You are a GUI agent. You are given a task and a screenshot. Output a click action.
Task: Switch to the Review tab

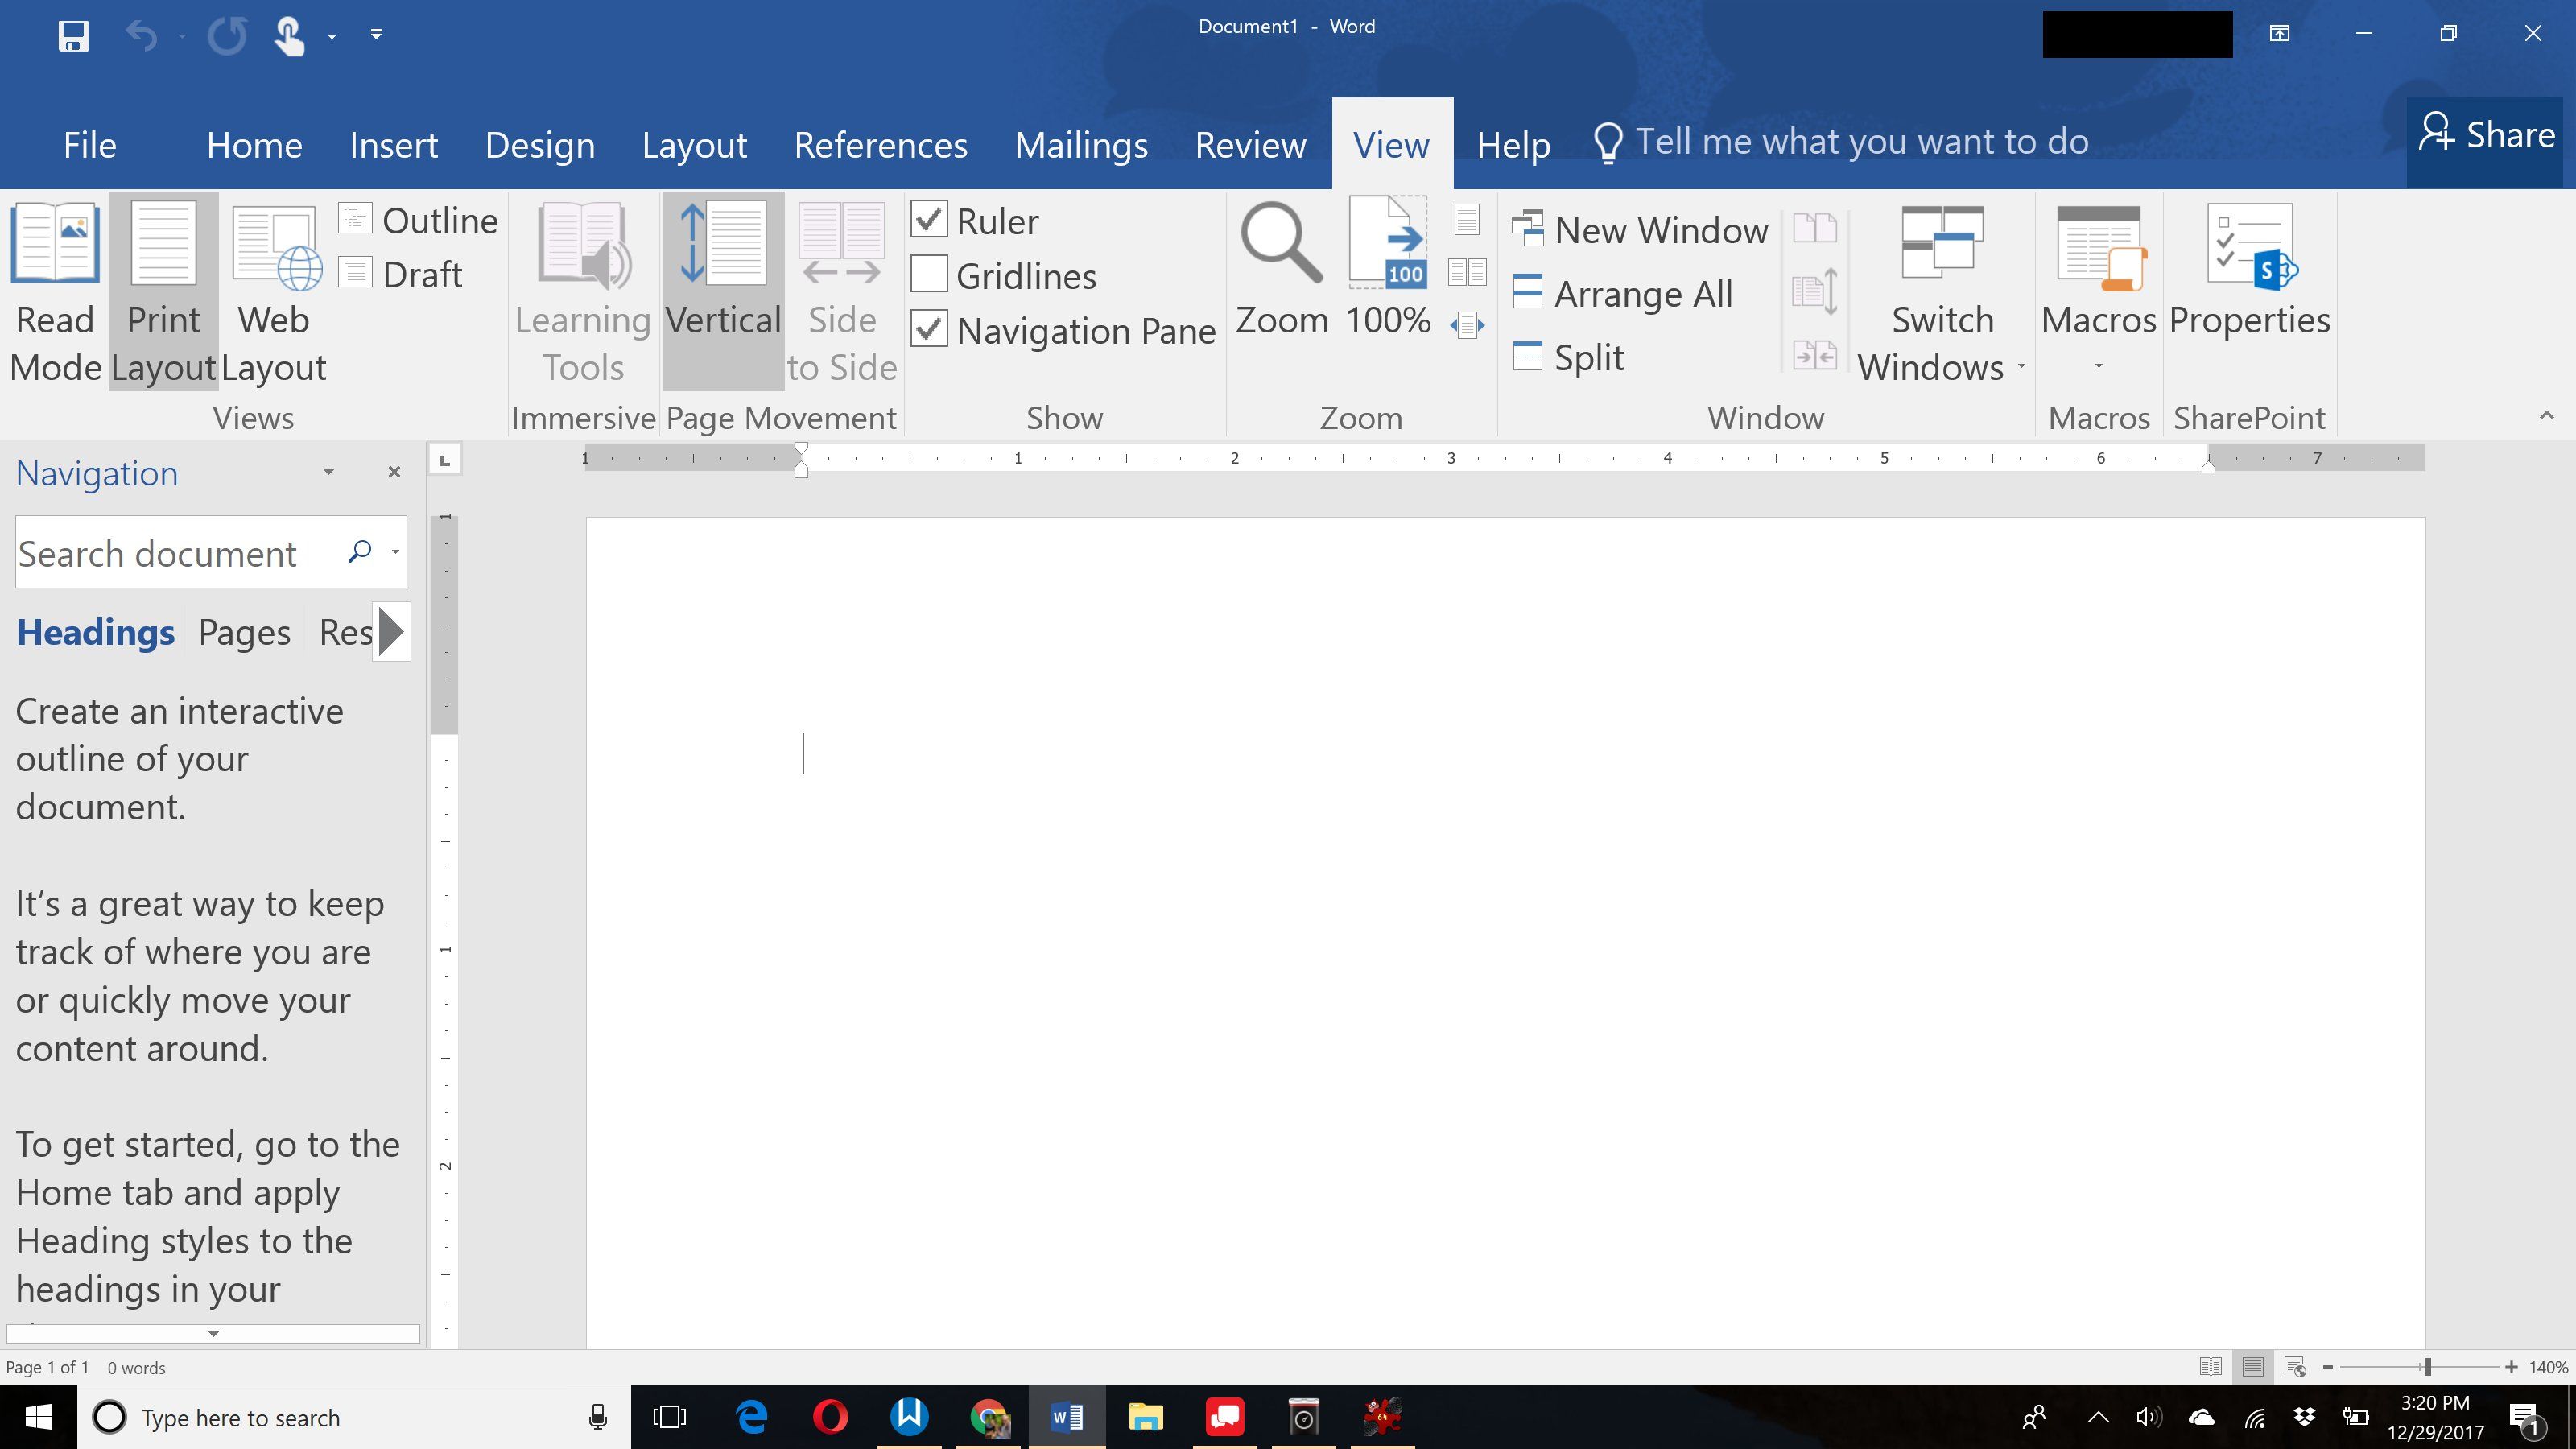pyautogui.click(x=1250, y=145)
